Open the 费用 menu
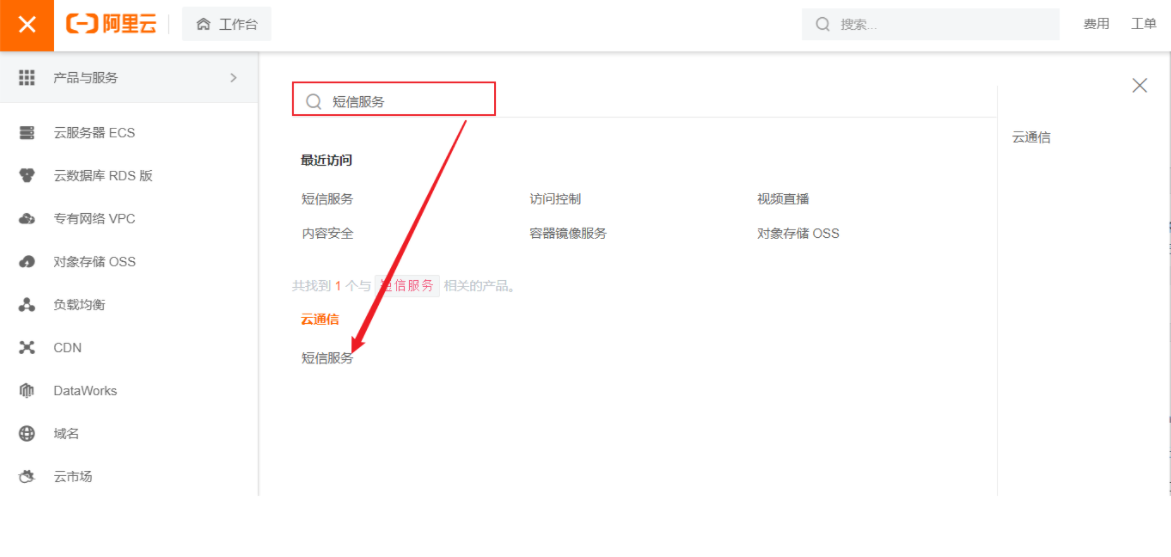 [x=1096, y=24]
